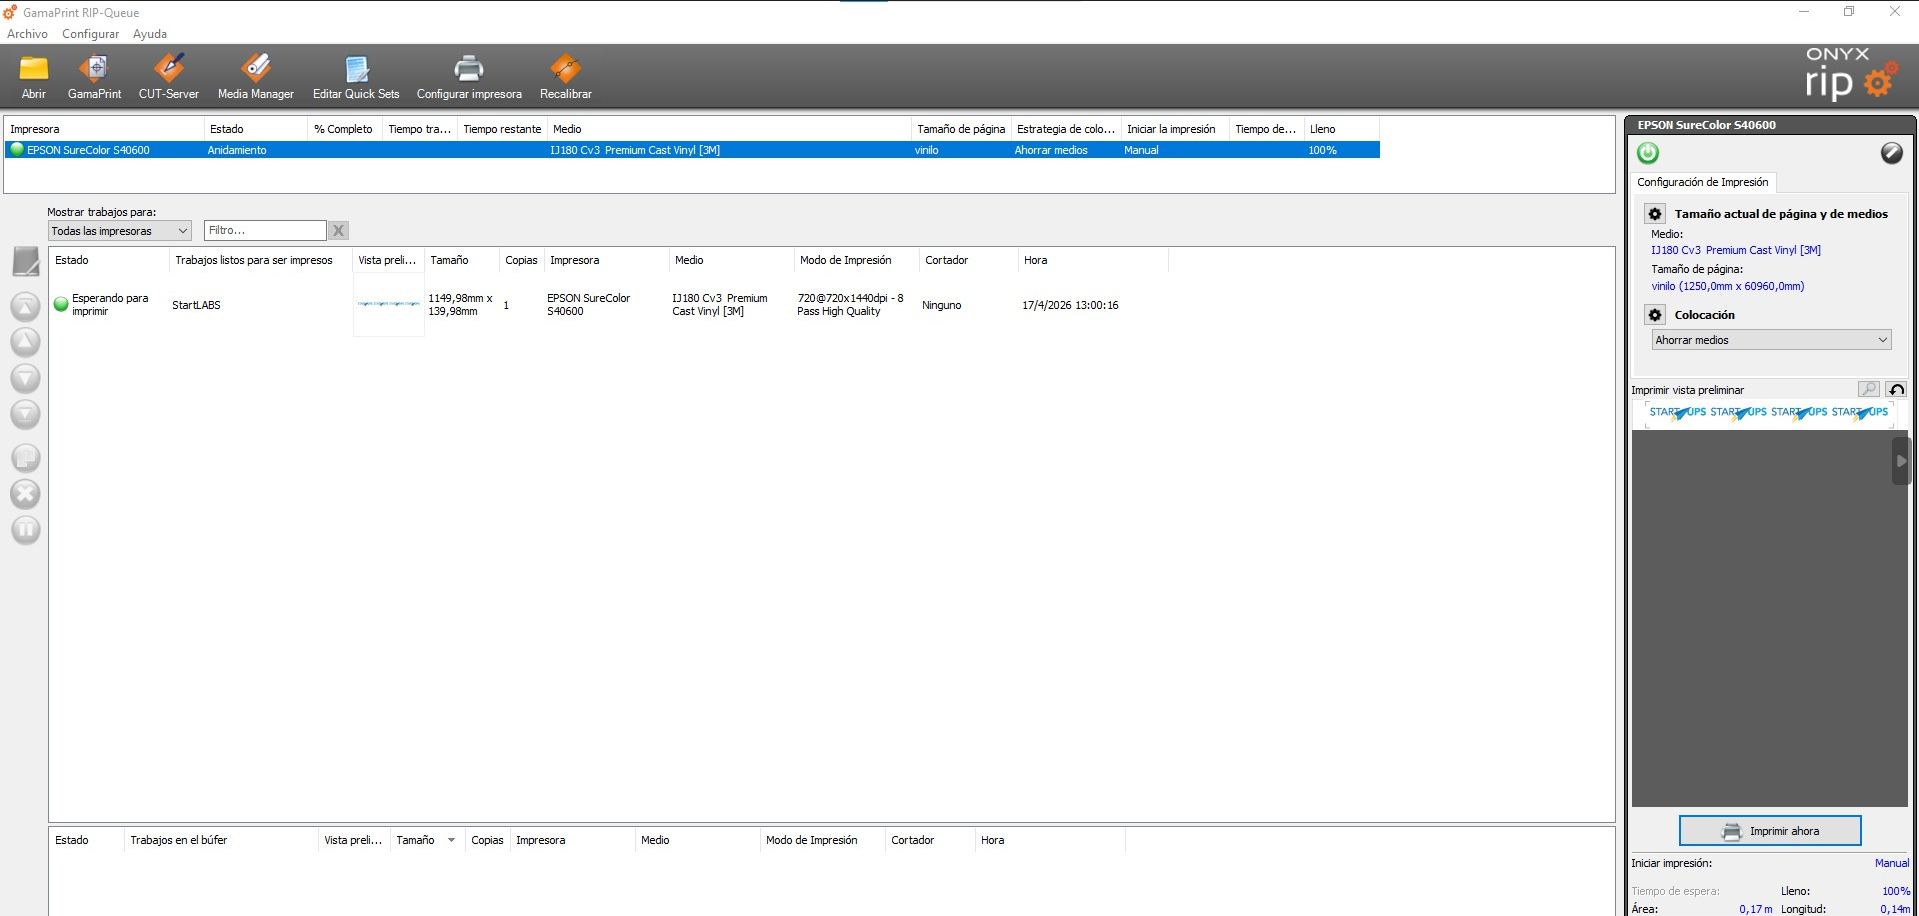
Task: Sort printer list by Estado column
Action: click(x=256, y=129)
